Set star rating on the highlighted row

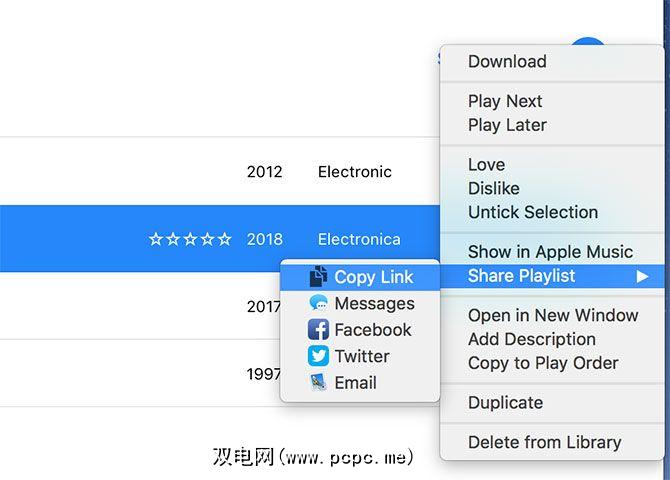click(x=190, y=240)
